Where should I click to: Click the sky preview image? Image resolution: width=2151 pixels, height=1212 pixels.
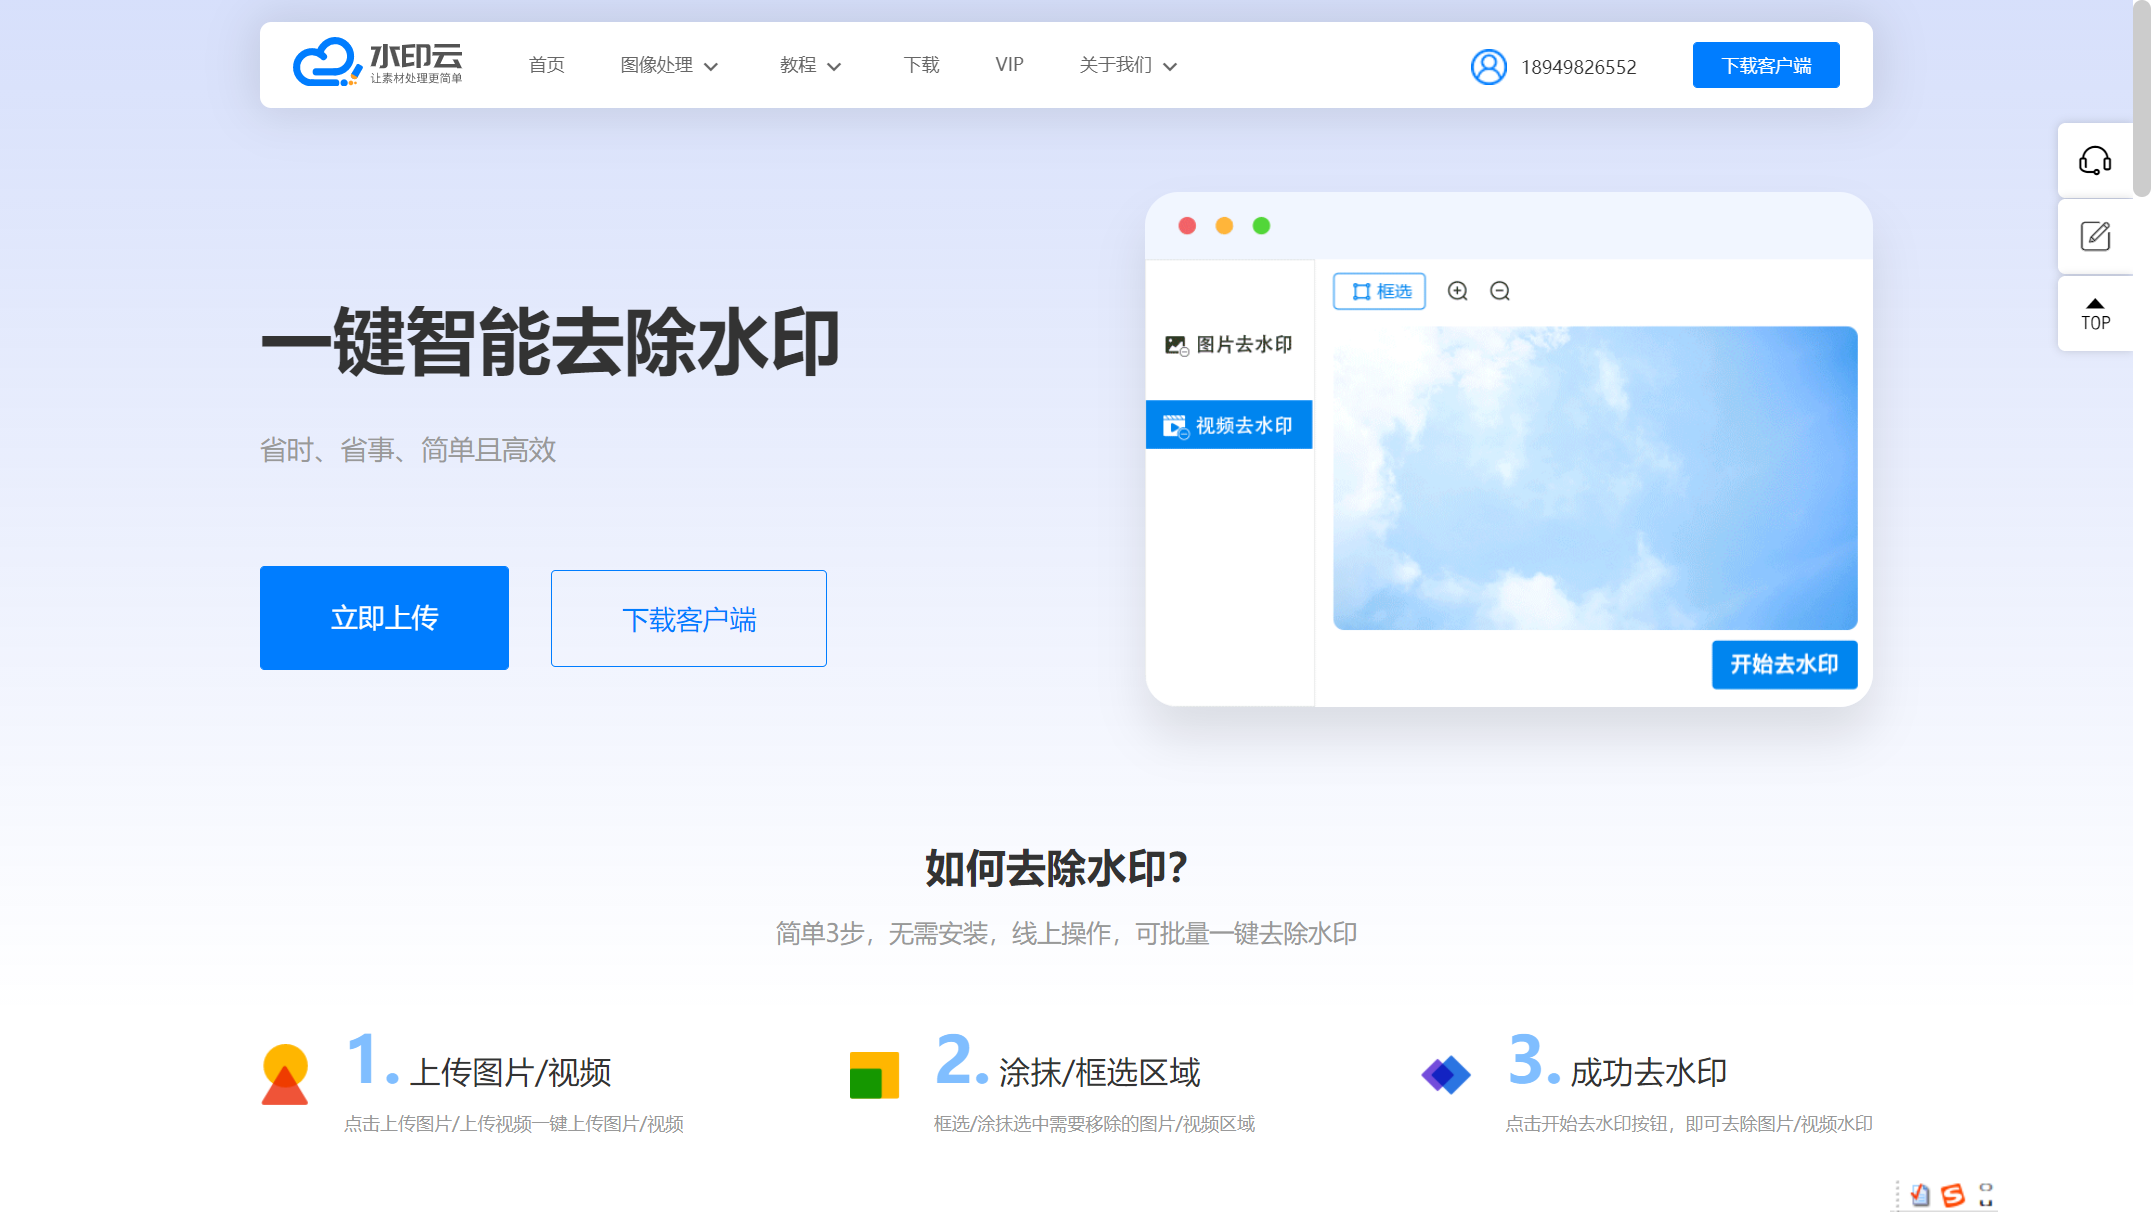pos(1595,478)
